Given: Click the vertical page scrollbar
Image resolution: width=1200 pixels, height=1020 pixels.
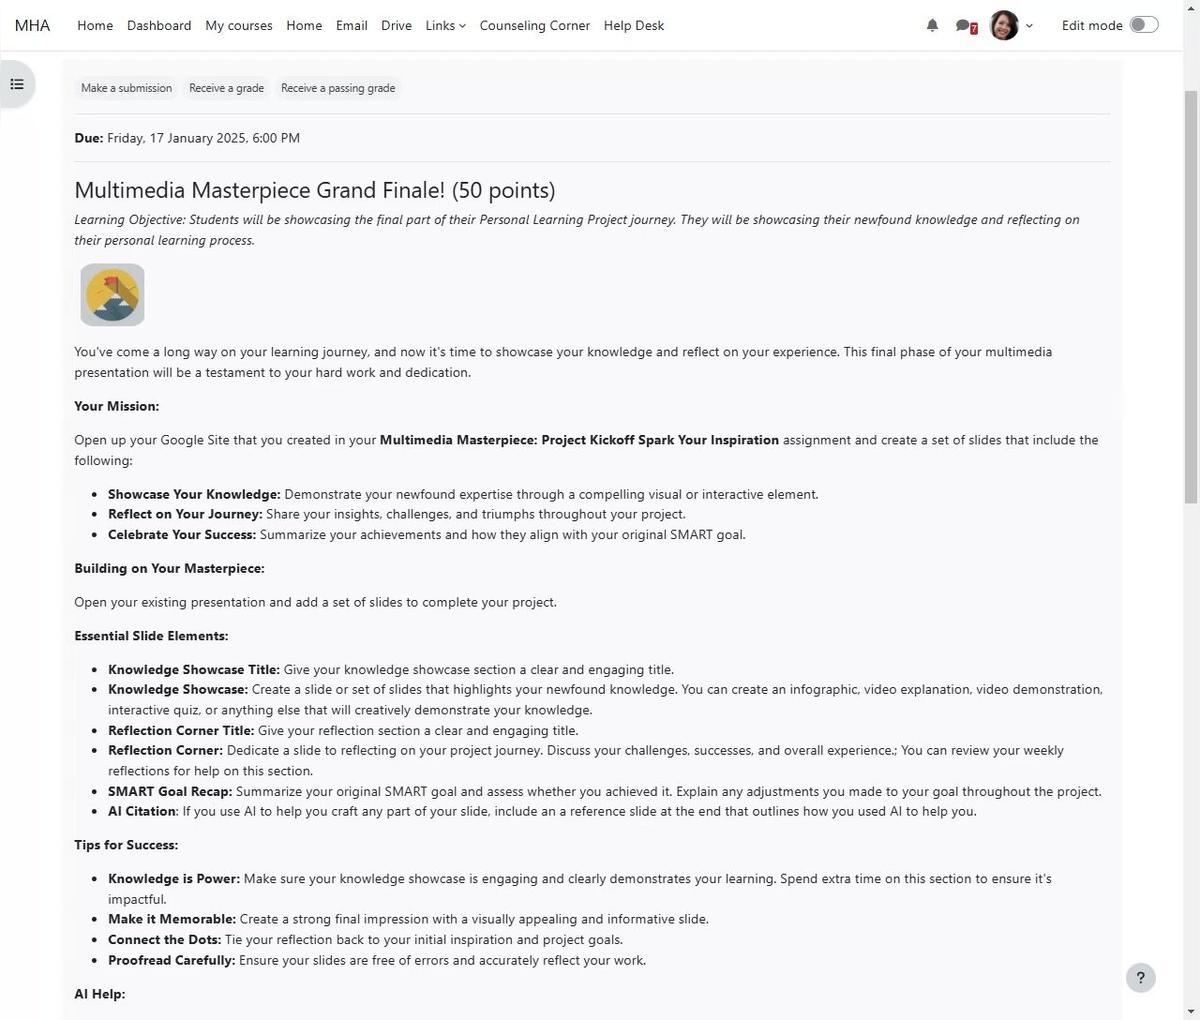Looking at the screenshot, I should pyautogui.click(x=1190, y=300).
